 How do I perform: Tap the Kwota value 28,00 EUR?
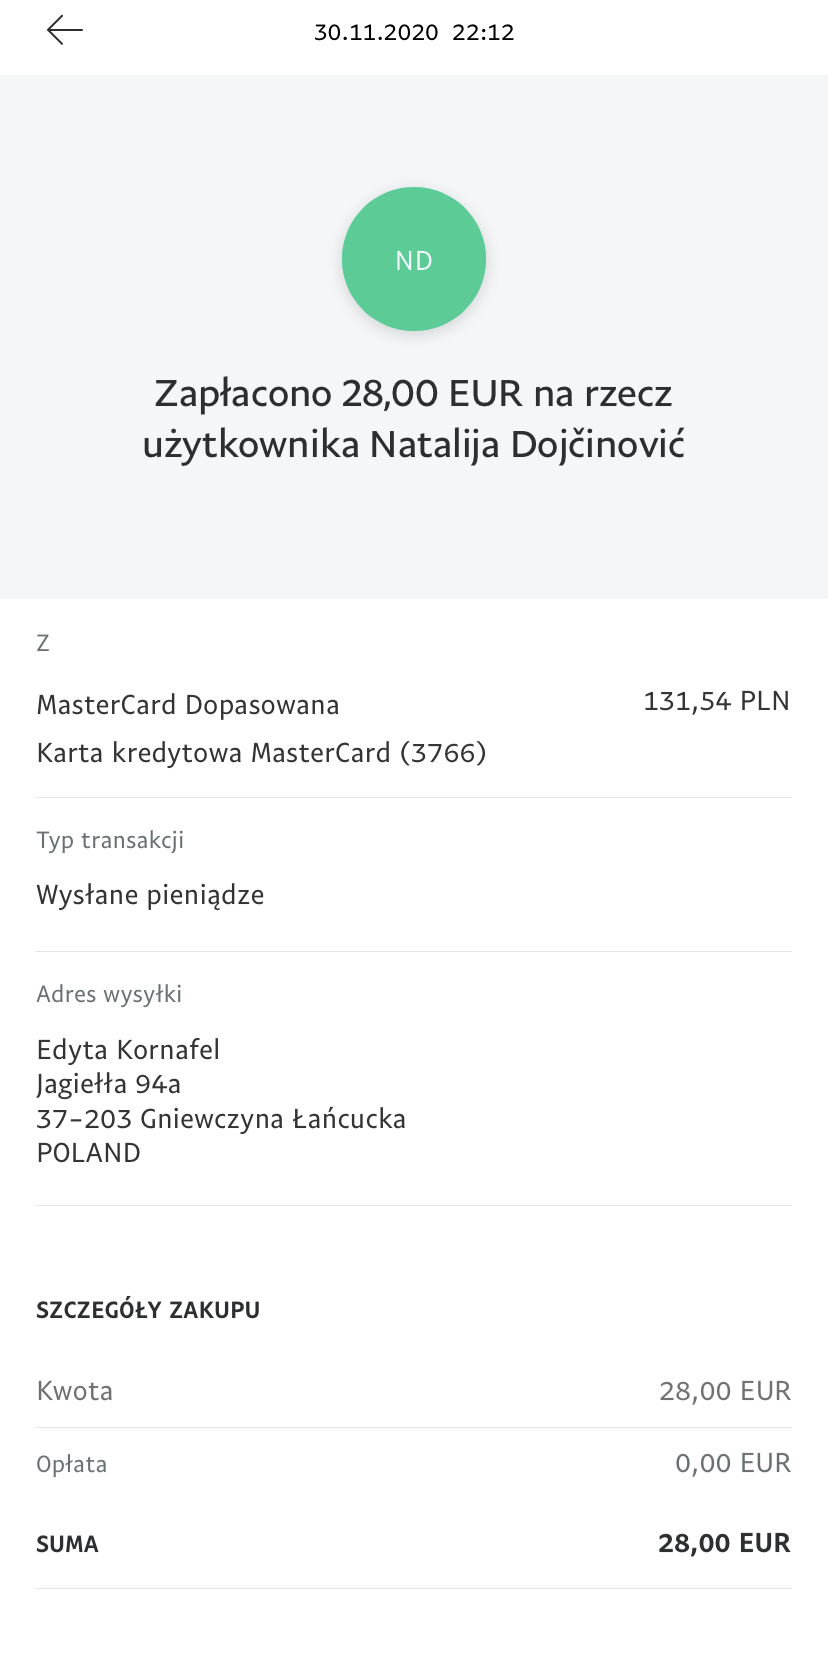click(725, 1391)
